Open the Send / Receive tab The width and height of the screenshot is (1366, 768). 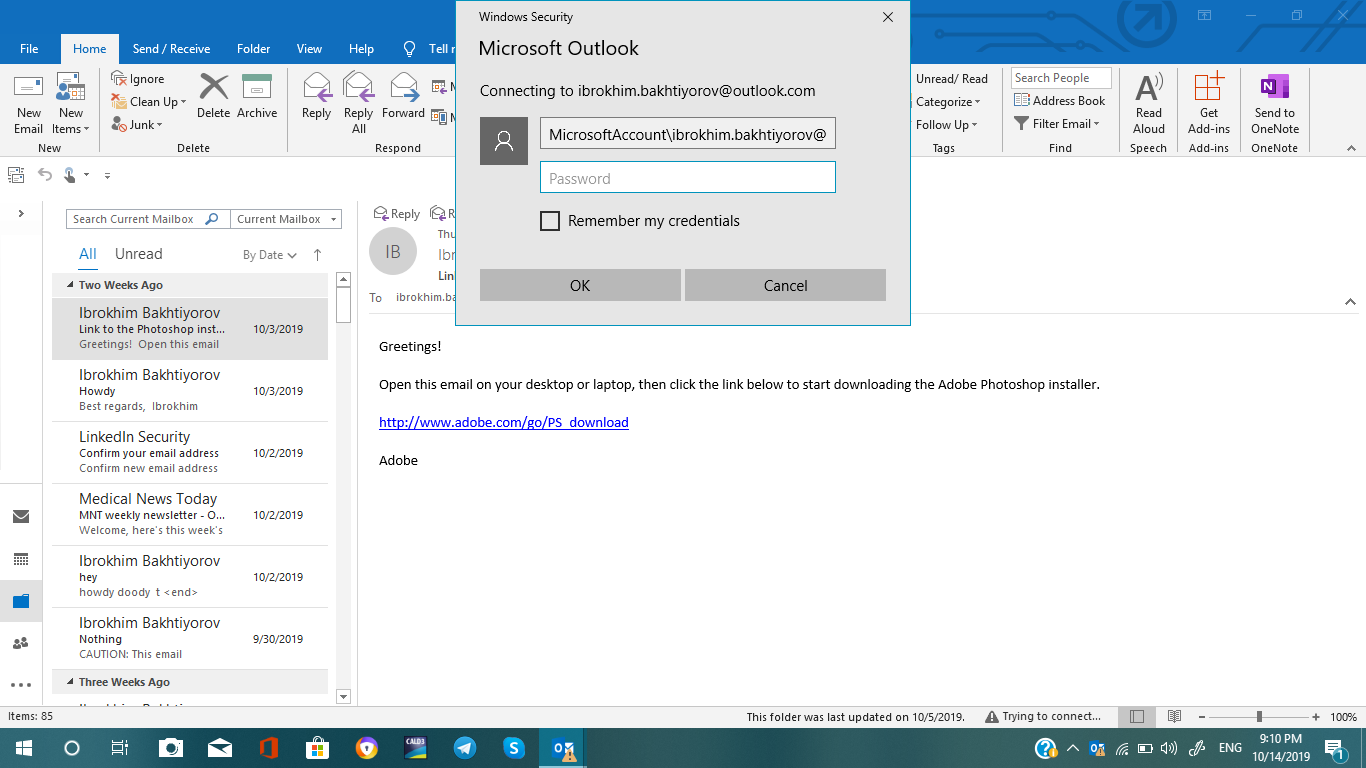[171, 49]
